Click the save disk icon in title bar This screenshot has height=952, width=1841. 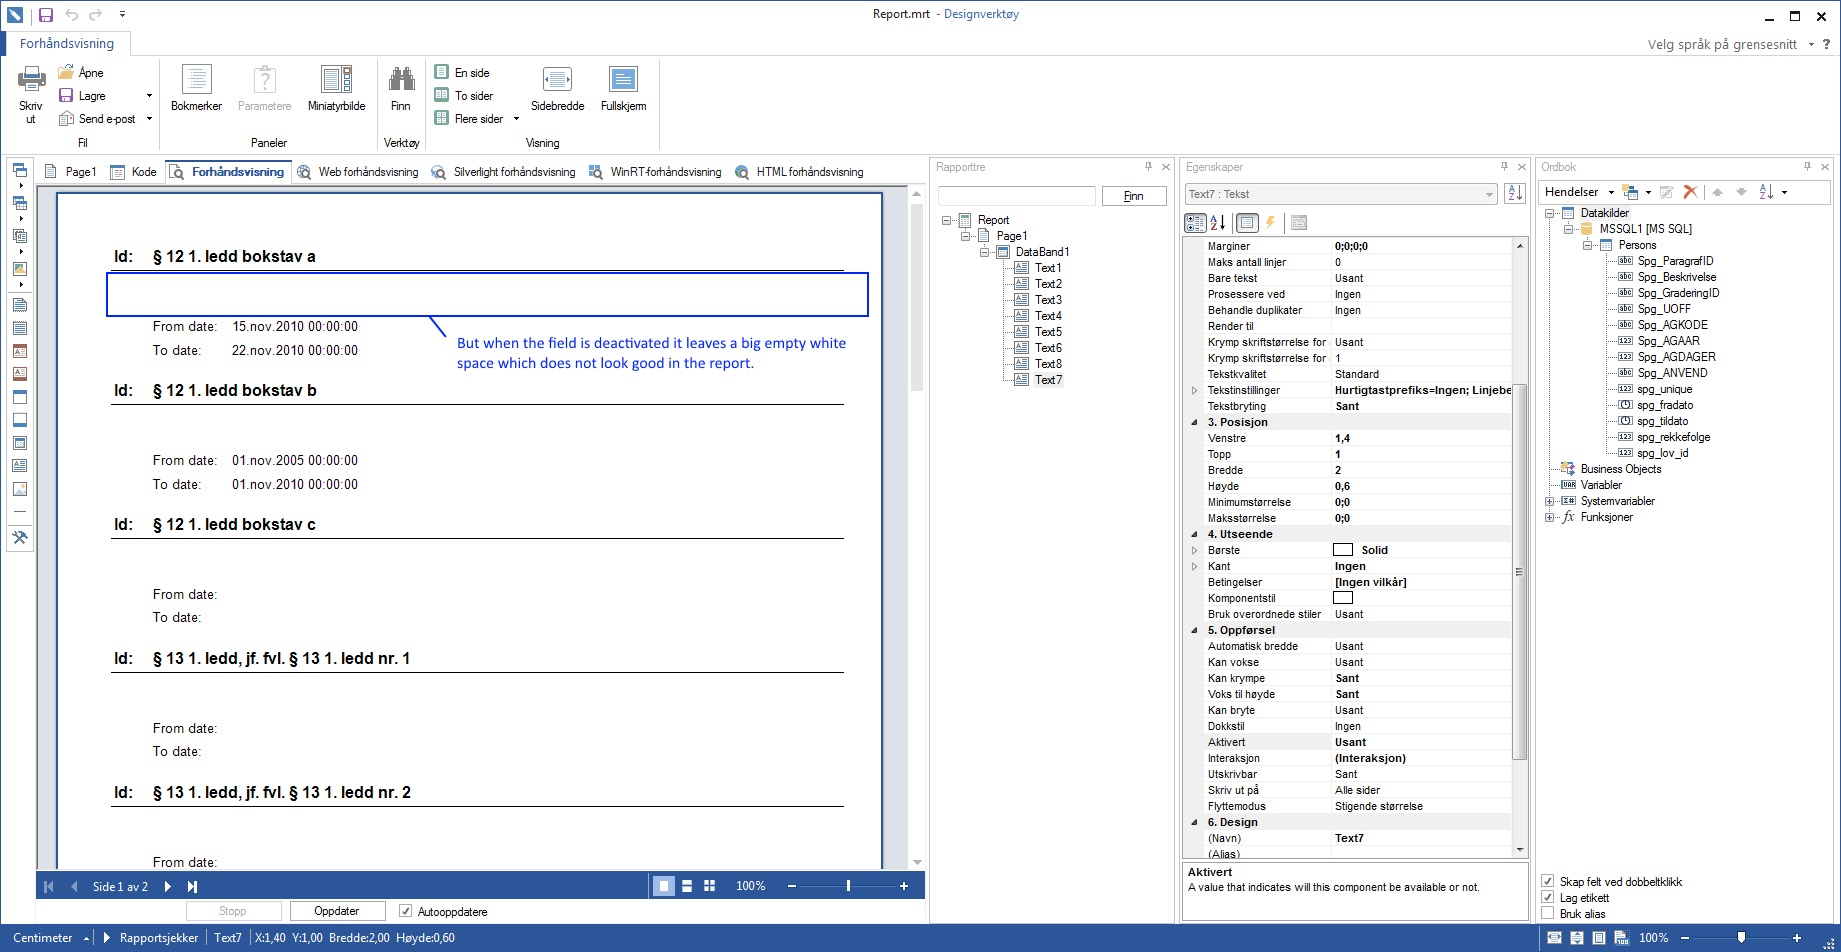click(x=45, y=14)
